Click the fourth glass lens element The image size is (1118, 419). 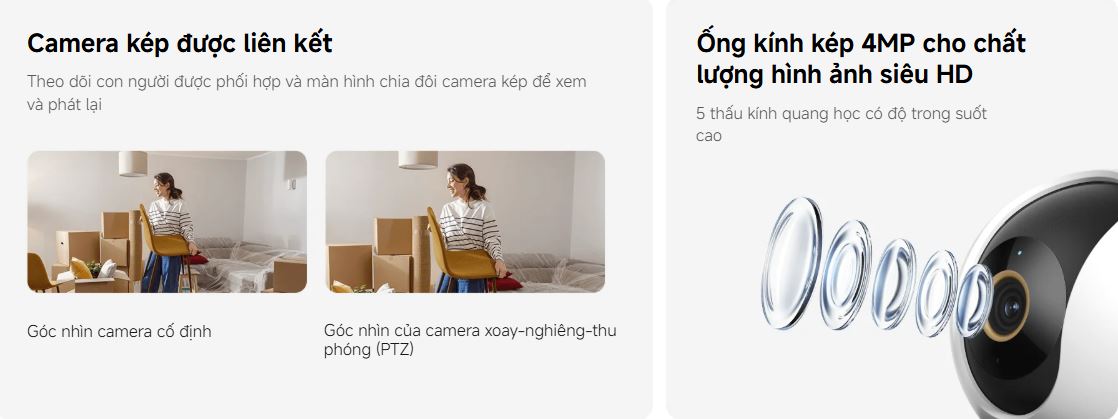[x=936, y=293]
